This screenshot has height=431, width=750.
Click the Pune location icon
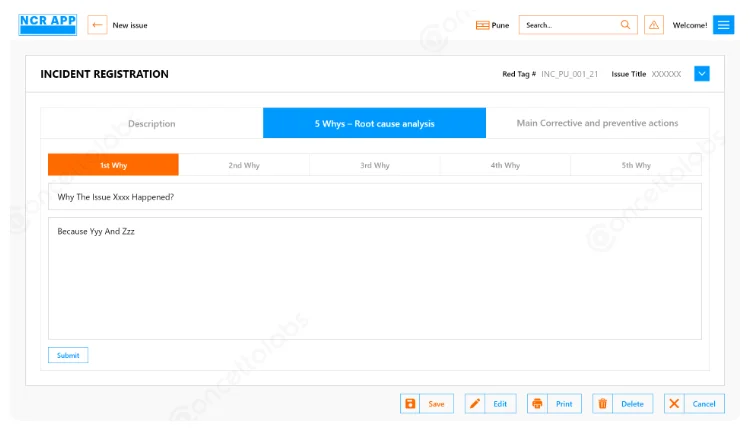[x=482, y=25]
